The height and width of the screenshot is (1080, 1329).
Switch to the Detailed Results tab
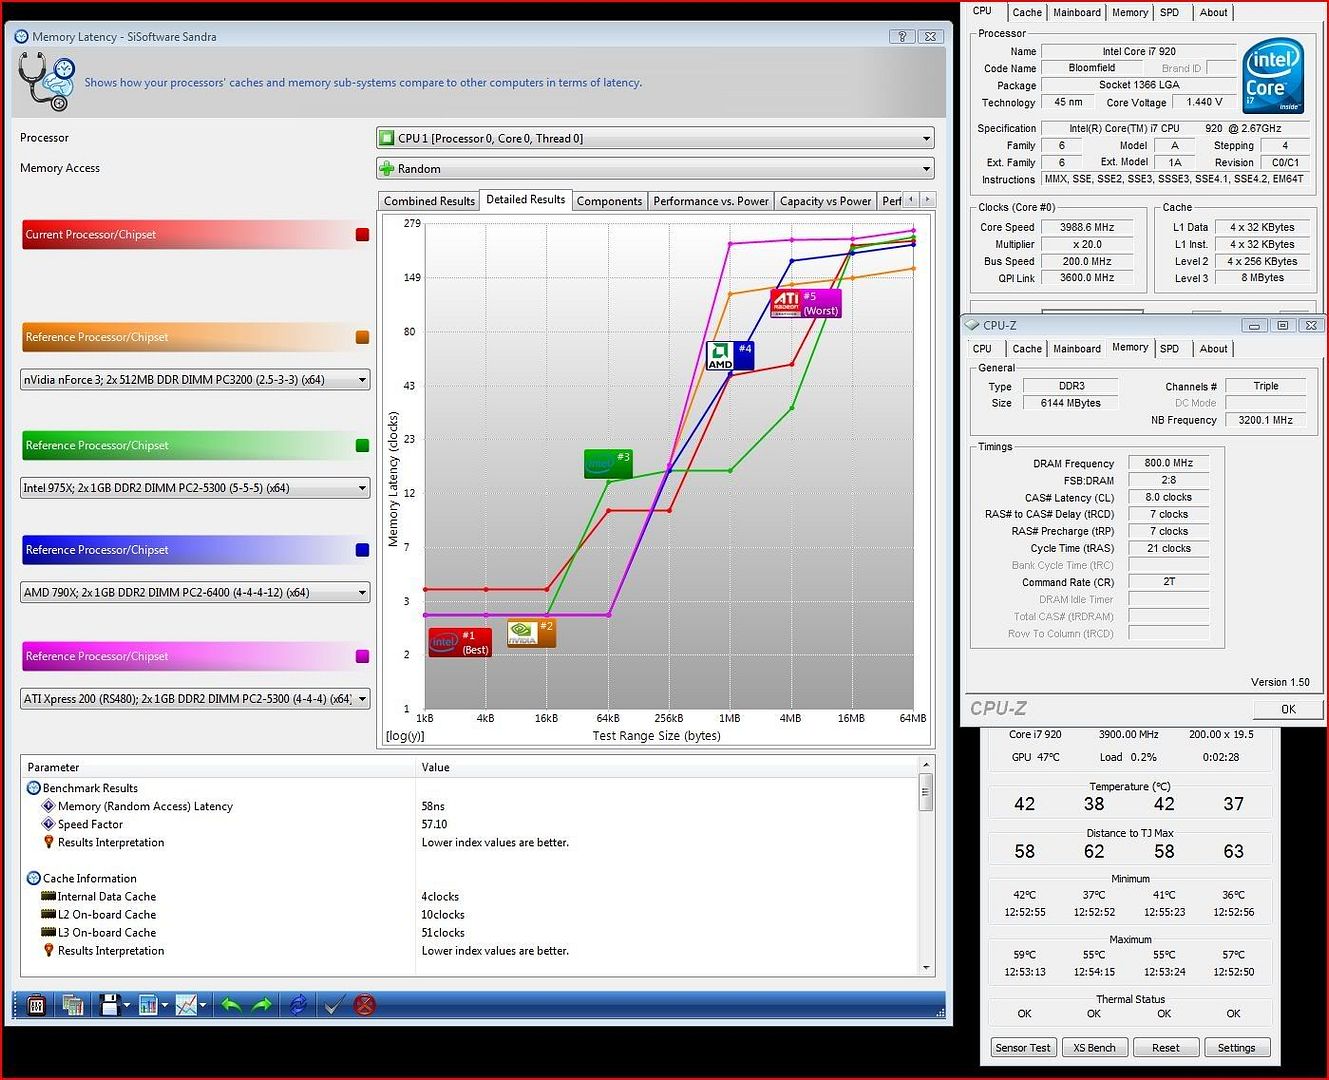525,200
